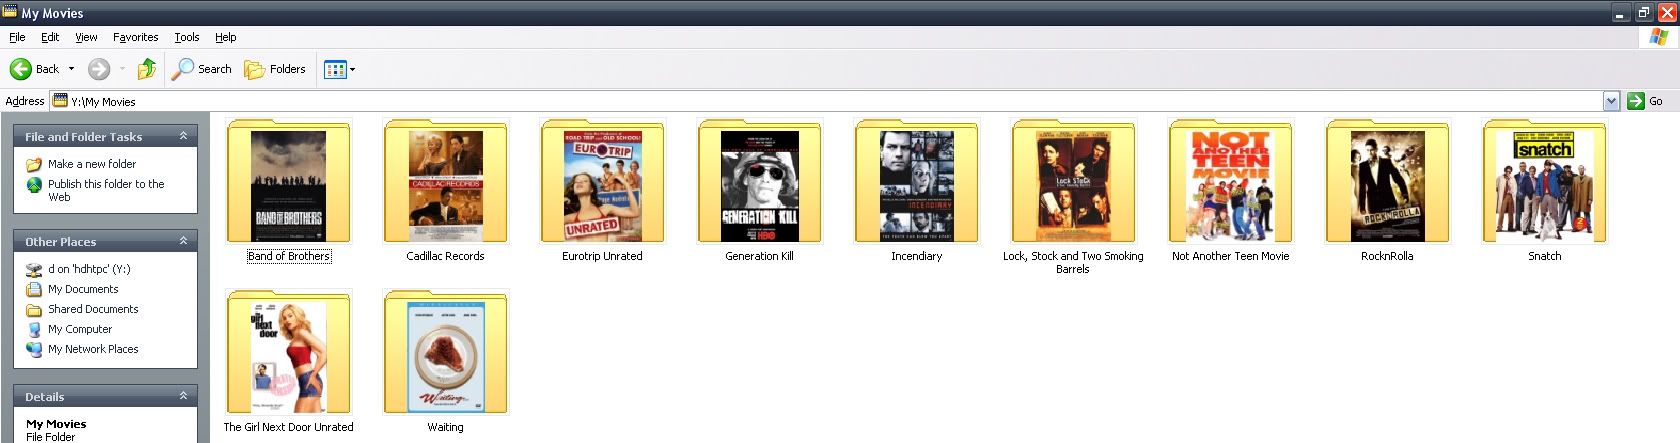Collapse the Other Places panel
Image resolution: width=1680 pixels, height=443 pixels.
coord(183,241)
